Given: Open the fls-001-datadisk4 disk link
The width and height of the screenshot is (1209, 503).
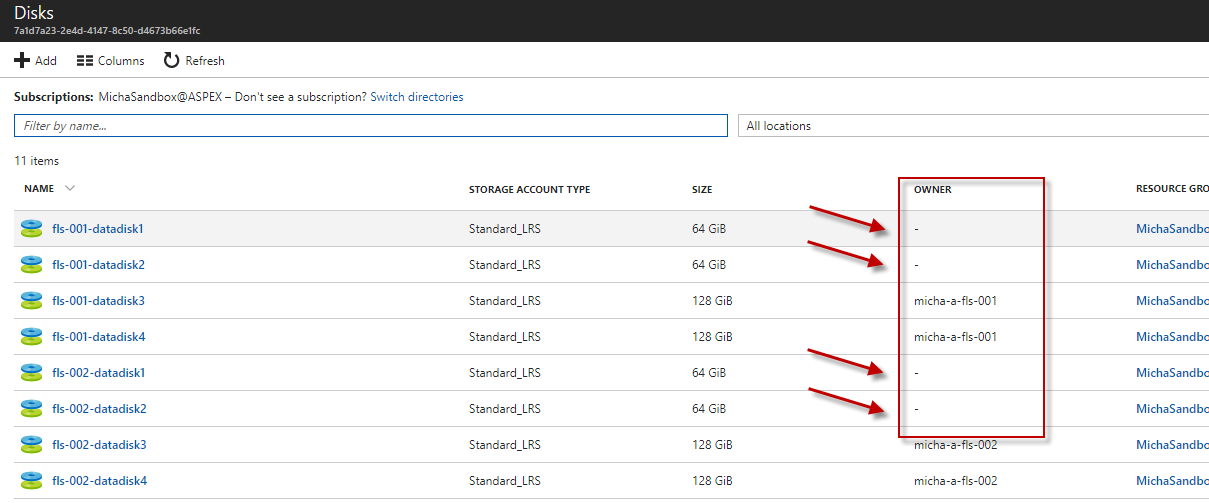Looking at the screenshot, I should point(98,337).
